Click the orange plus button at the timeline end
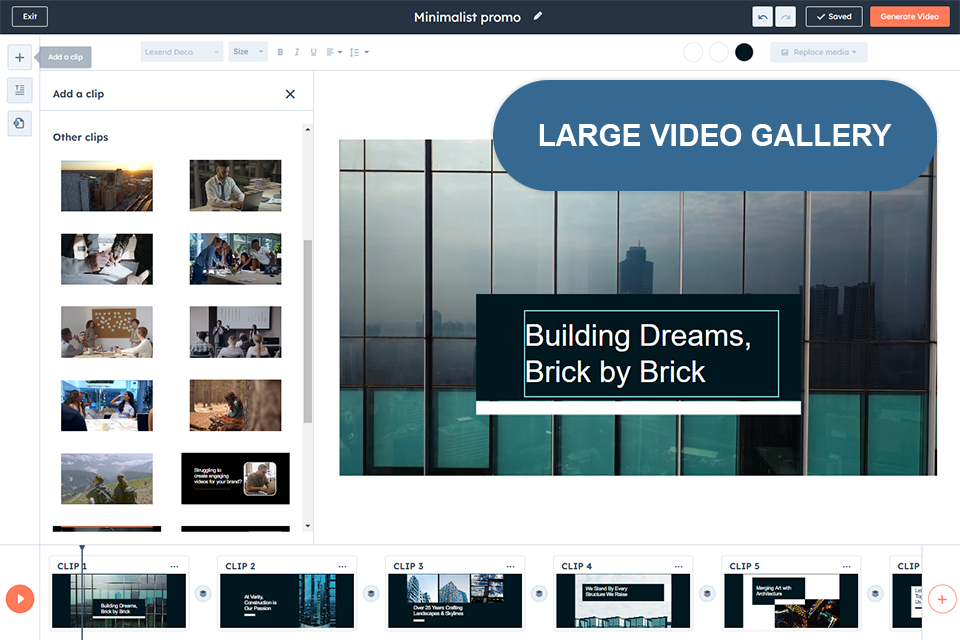This screenshot has height=640, width=960. (942, 598)
